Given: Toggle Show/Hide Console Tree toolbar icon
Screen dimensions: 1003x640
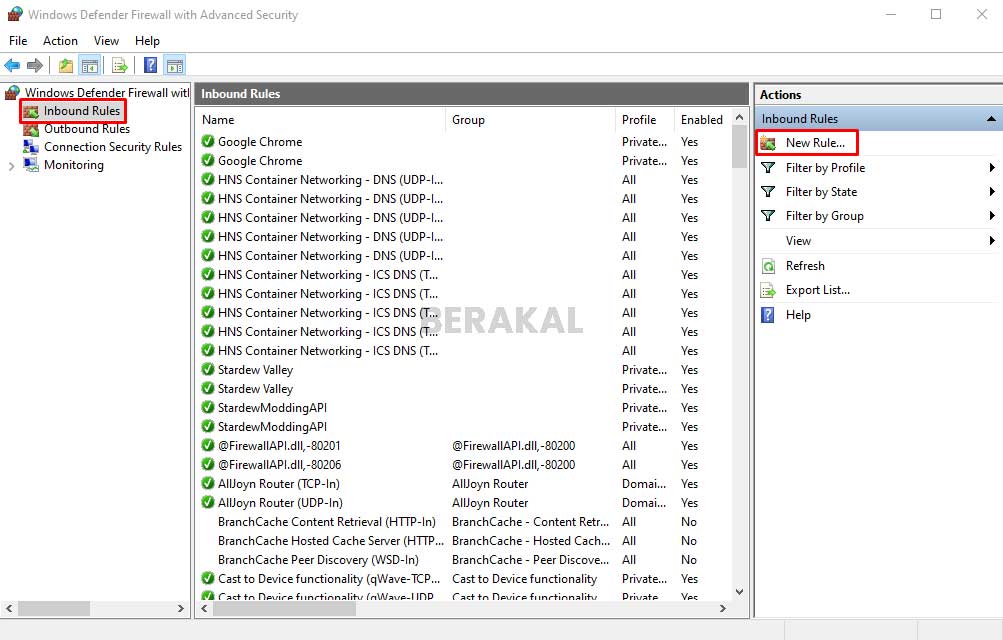Looking at the screenshot, I should (x=90, y=66).
